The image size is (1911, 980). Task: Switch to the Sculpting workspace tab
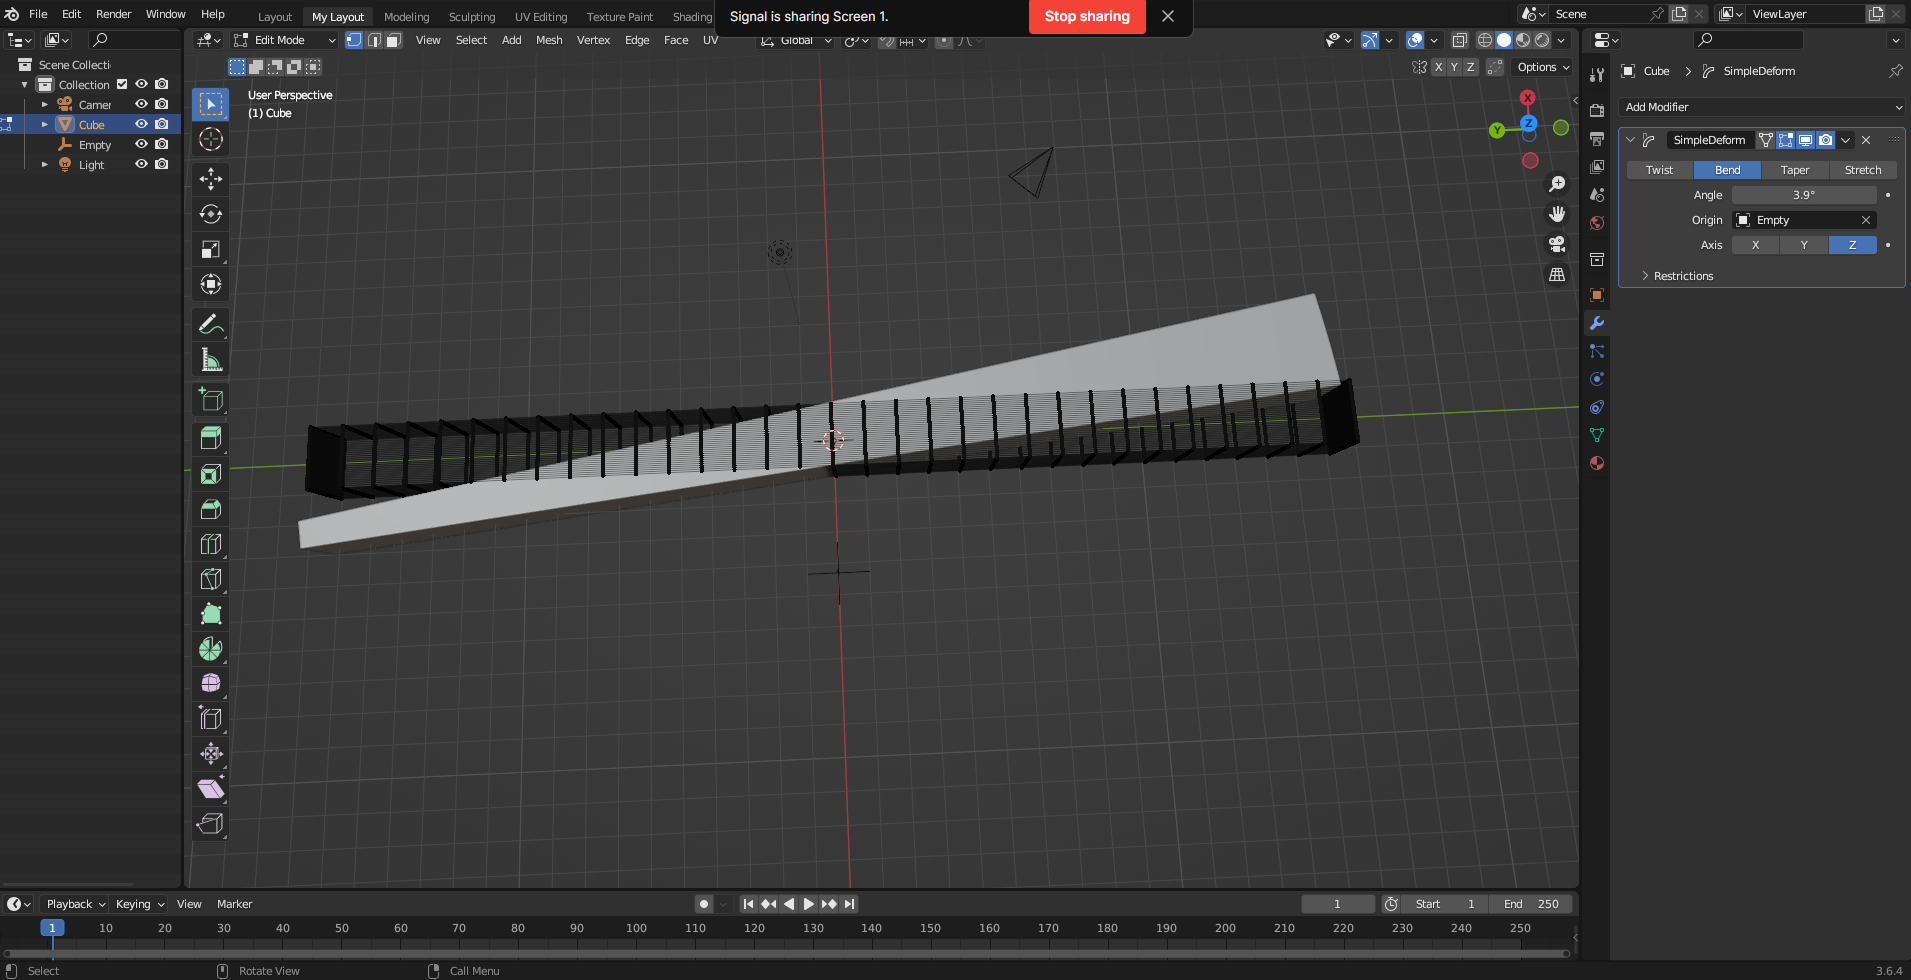click(472, 17)
